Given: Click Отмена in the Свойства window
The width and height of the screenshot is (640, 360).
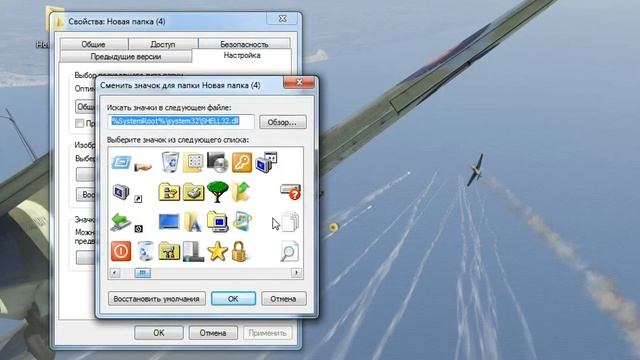Looking at the screenshot, I should pyautogui.click(x=213, y=333).
